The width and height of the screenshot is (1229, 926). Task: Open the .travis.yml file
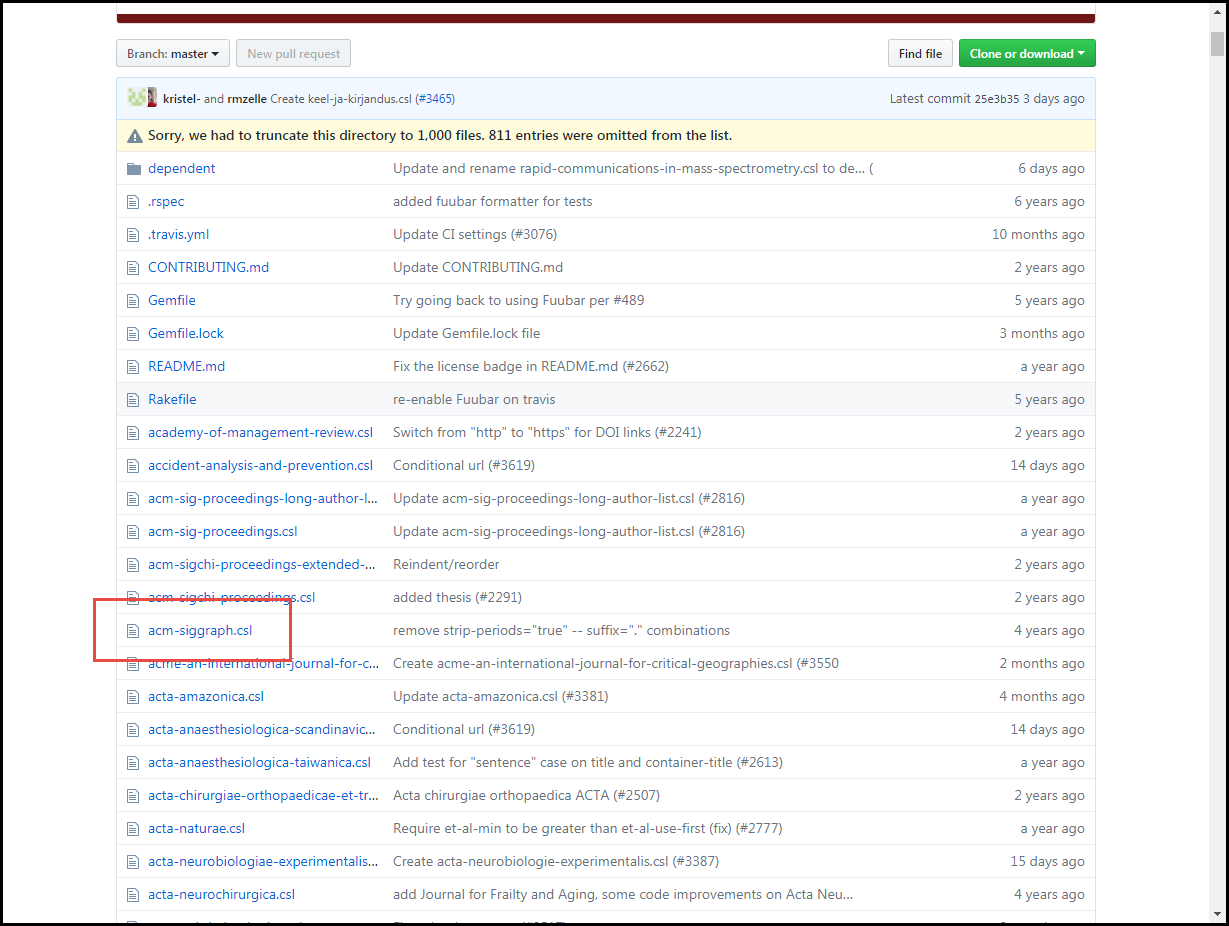point(179,234)
